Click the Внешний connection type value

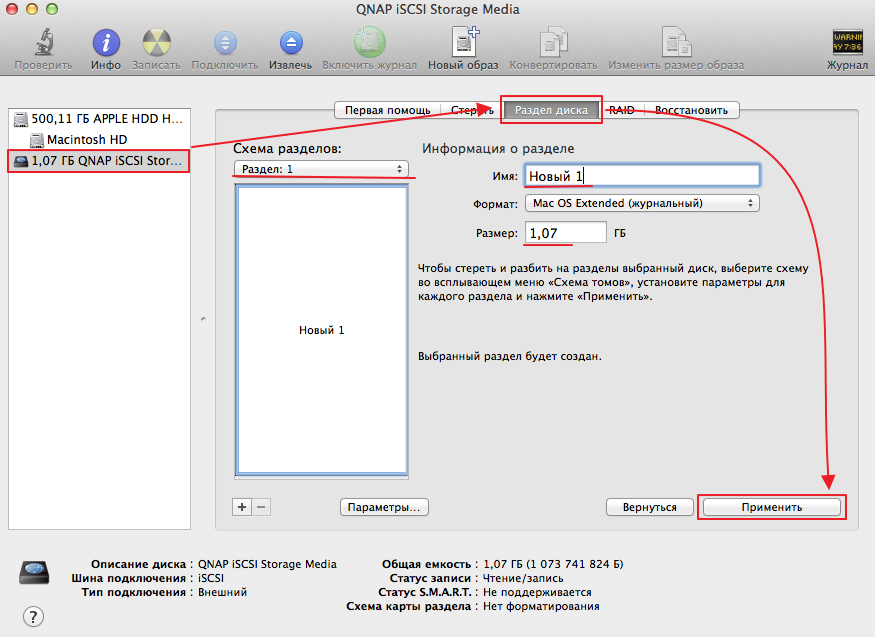tap(222, 592)
